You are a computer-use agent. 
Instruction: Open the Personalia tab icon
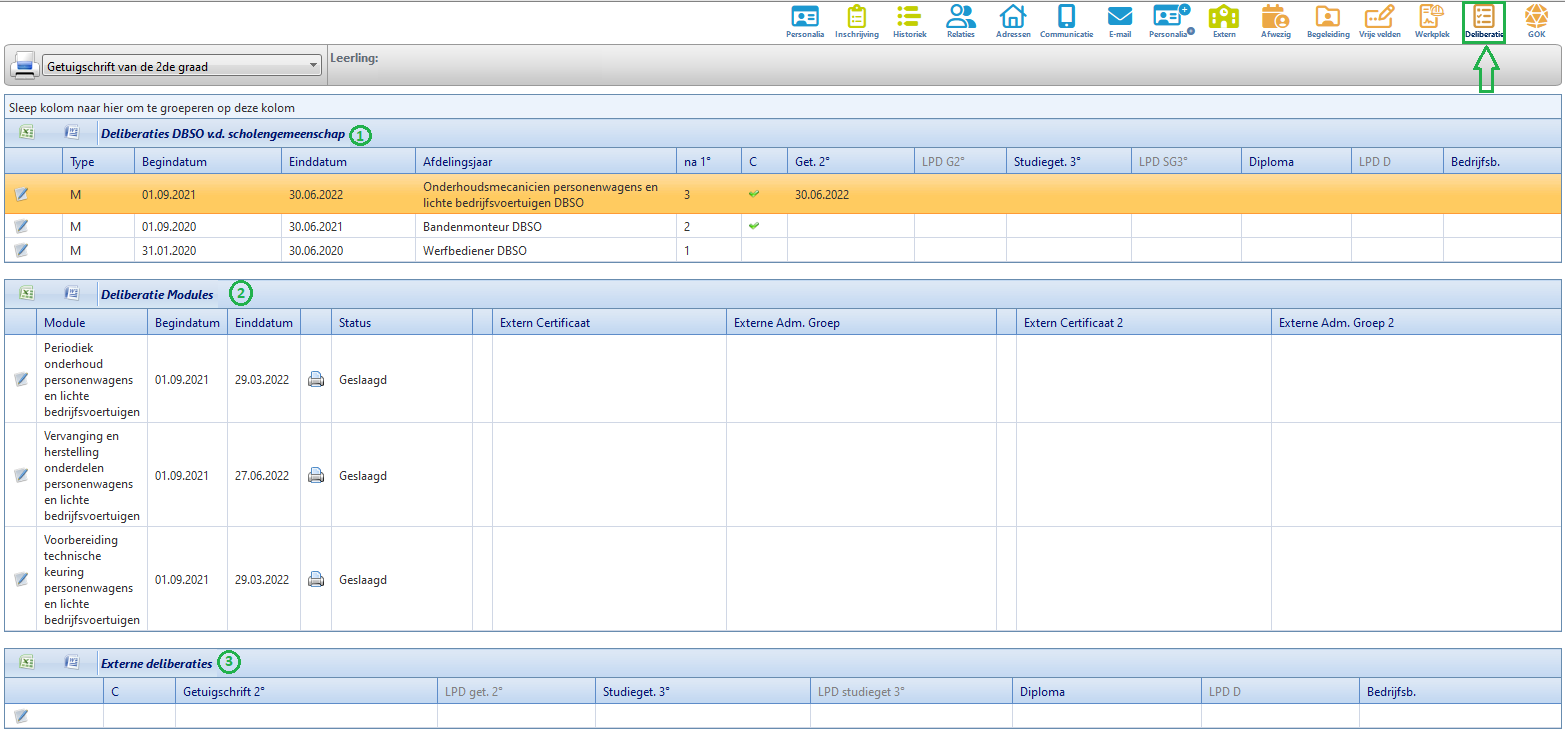tap(804, 17)
